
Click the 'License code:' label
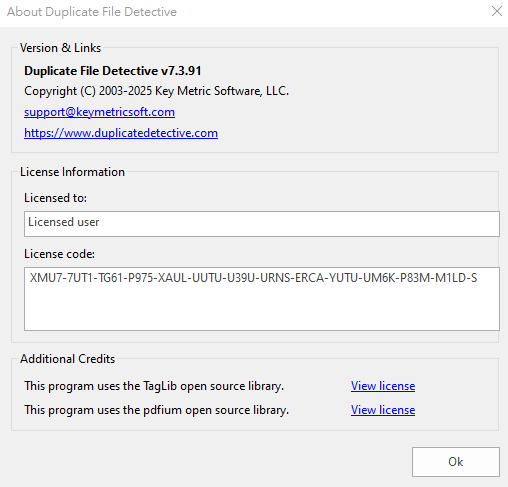tap(59, 254)
